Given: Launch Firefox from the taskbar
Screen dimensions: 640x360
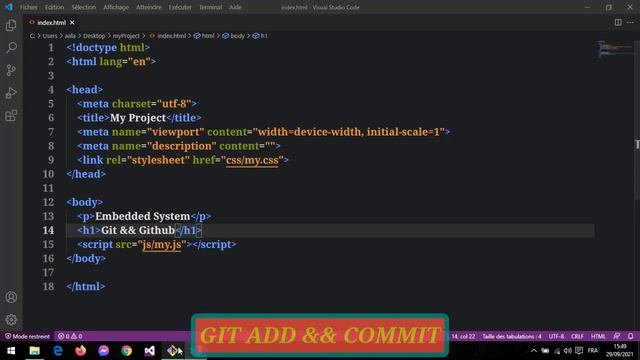Looking at the screenshot, I should click(81, 351).
